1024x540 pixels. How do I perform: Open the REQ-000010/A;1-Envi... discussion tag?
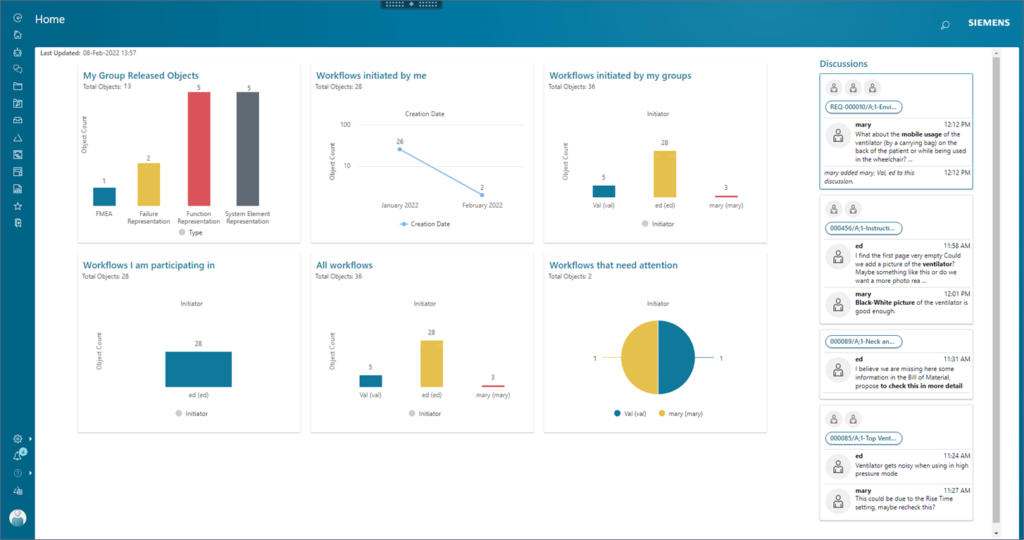[x=864, y=107]
